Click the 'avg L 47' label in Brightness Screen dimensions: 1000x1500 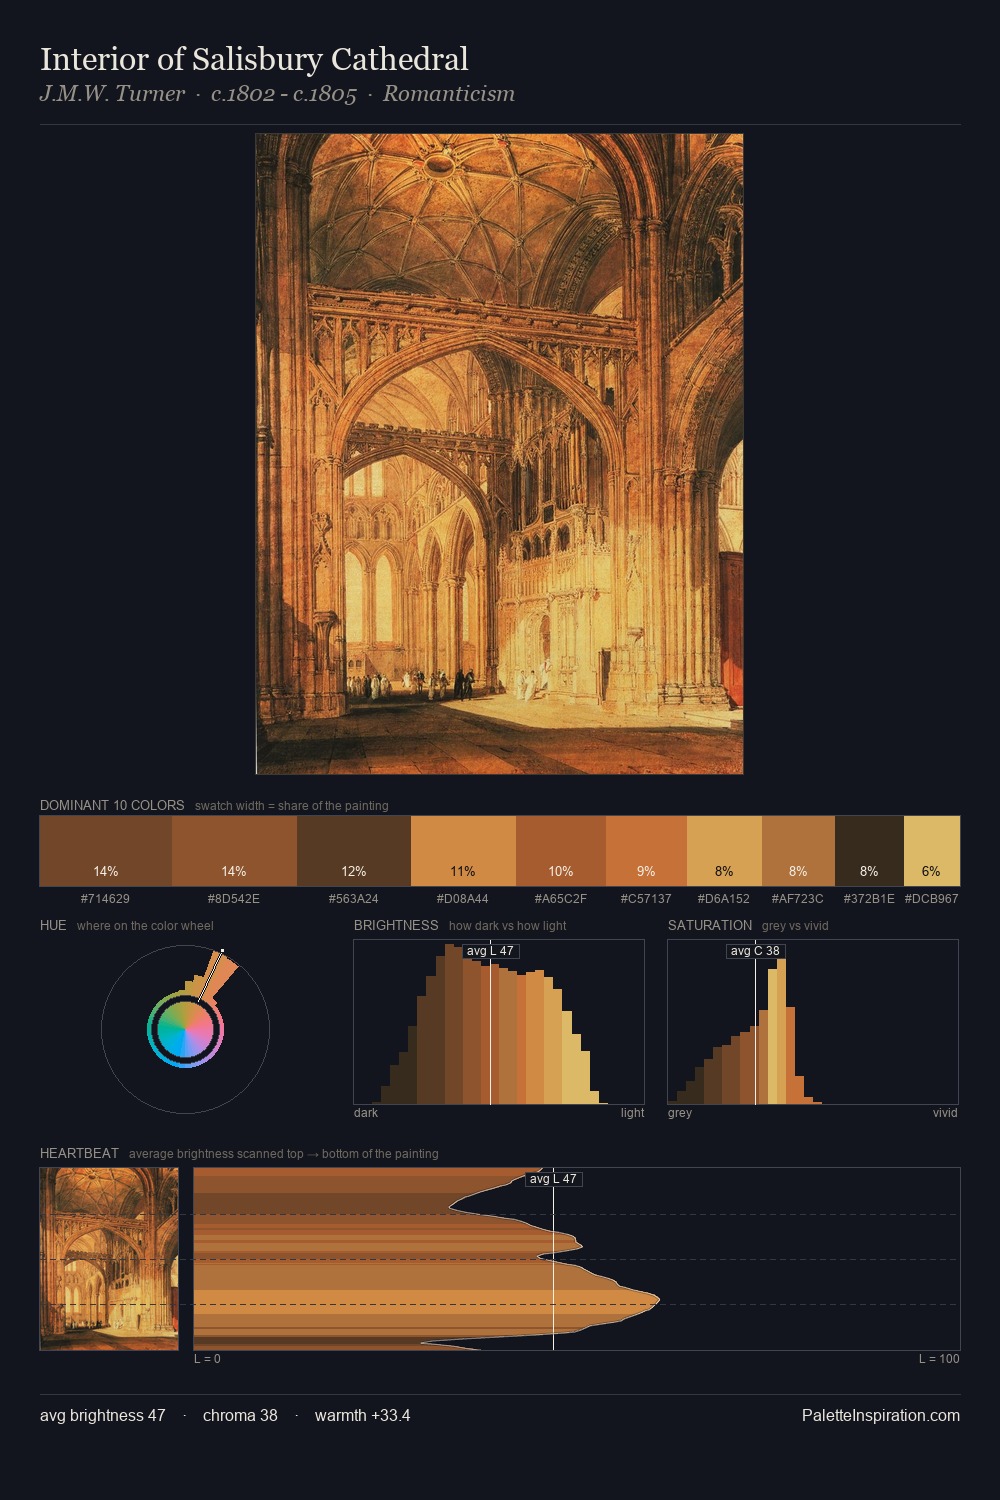click(491, 951)
